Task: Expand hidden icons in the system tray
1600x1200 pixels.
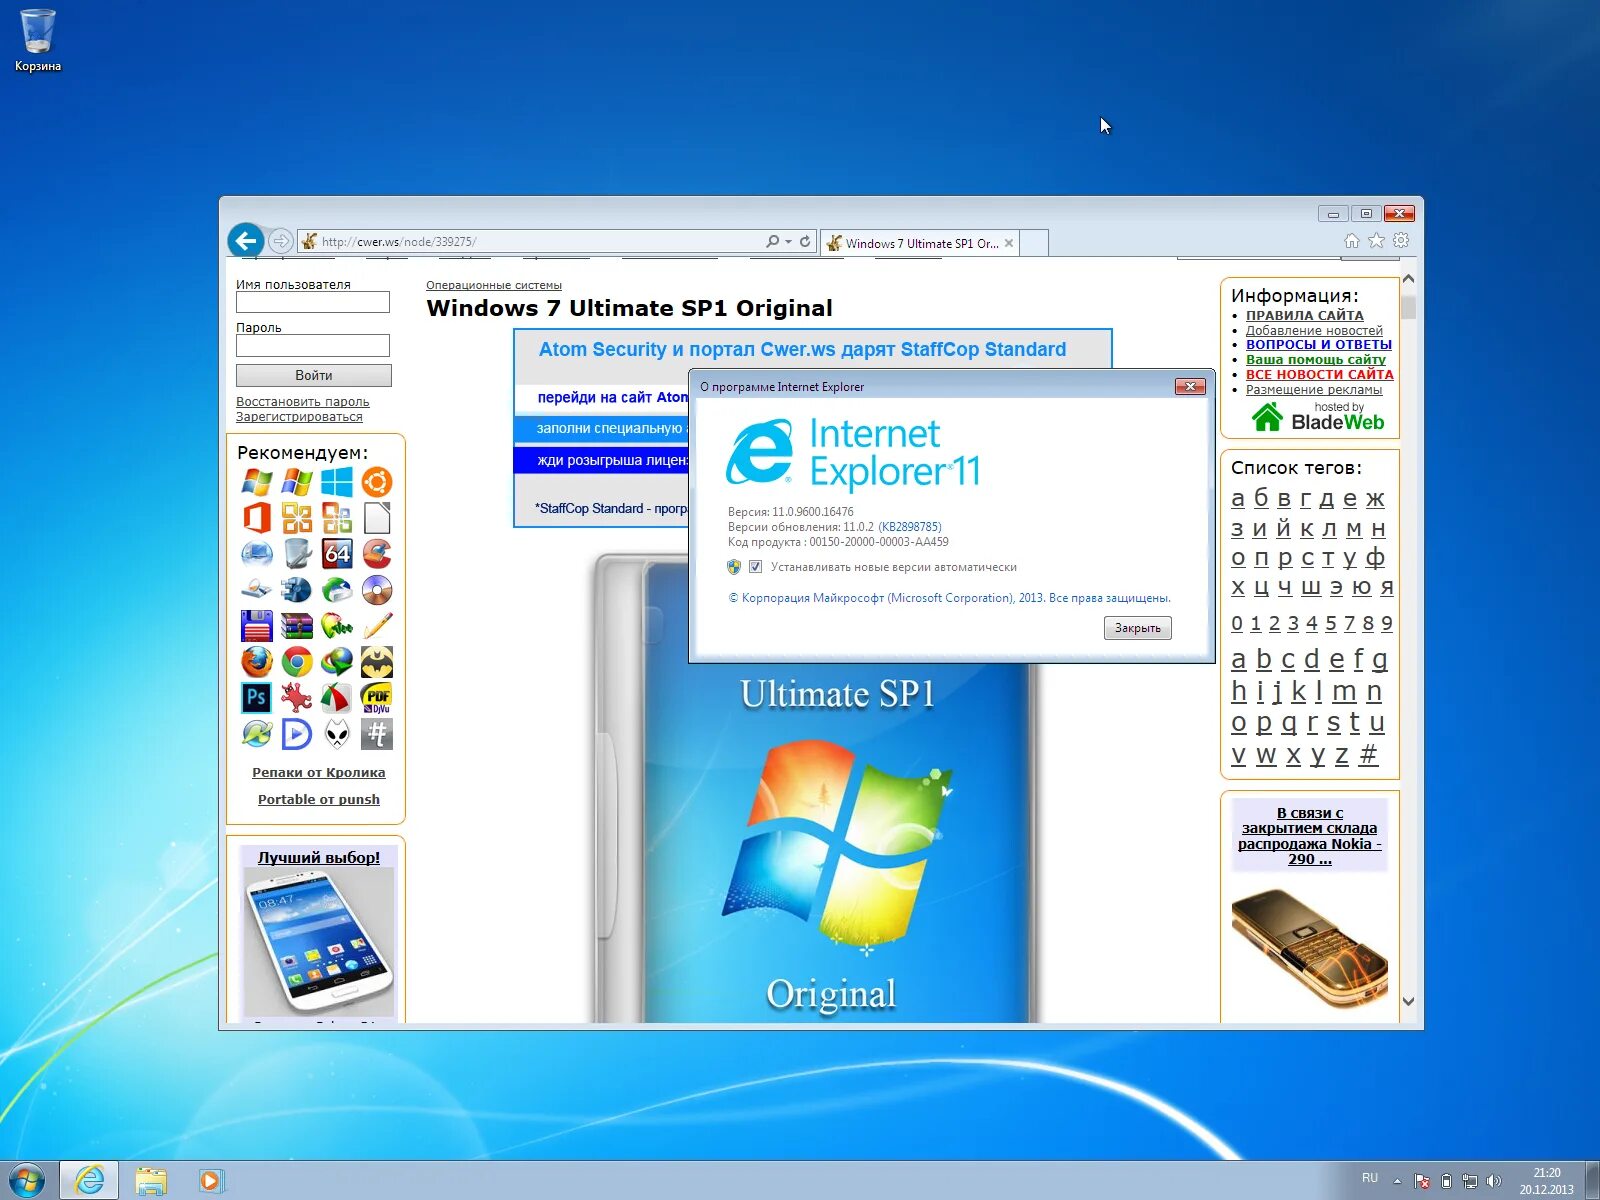Action: (1399, 1181)
